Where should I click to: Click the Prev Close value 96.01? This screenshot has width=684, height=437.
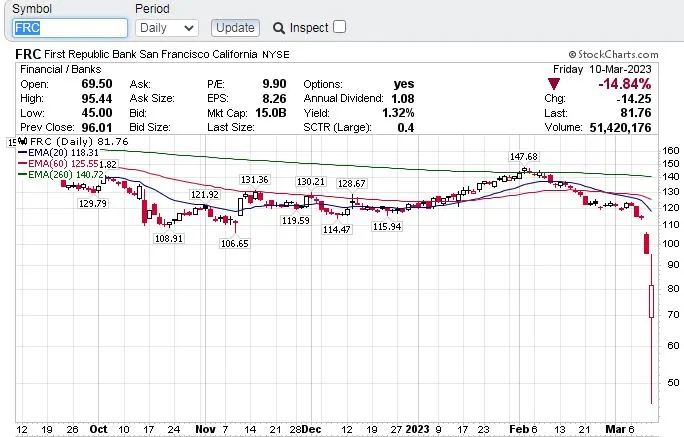pyautogui.click(x=97, y=128)
